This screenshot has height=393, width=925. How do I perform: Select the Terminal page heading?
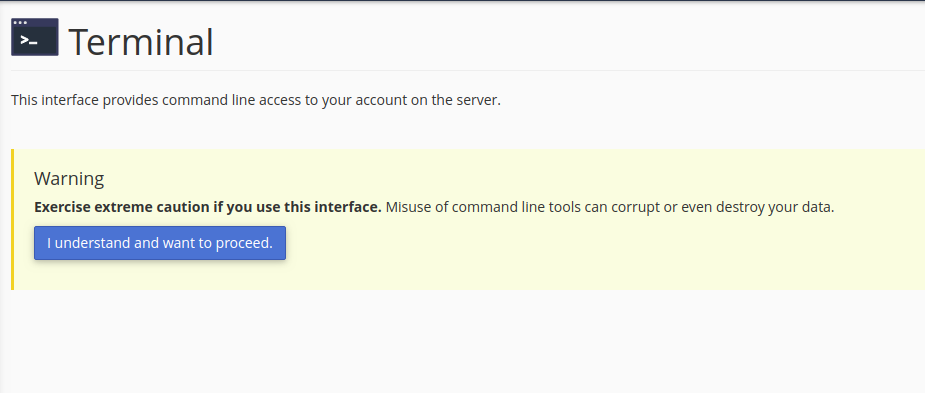(141, 42)
